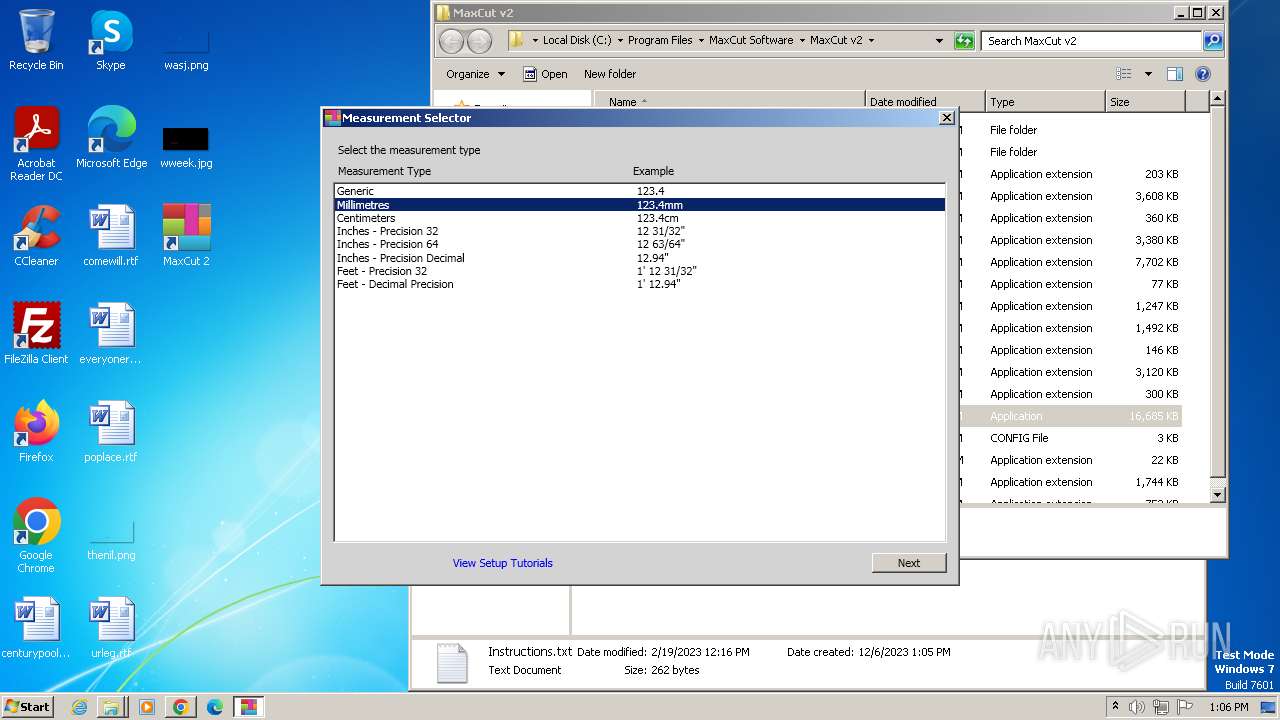Select wweek.jpg desktop file
1280x720 pixels.
click(x=186, y=146)
